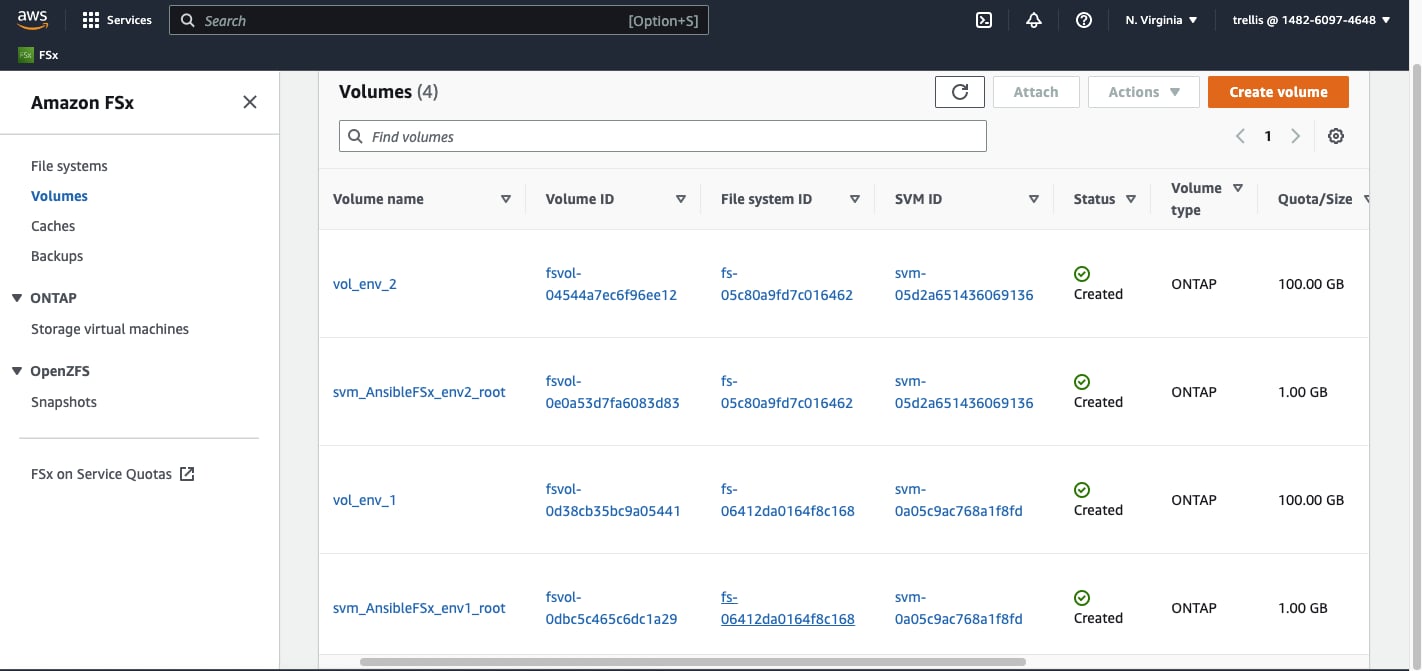Sort by Volume name column arrow
Image resolution: width=1422 pixels, height=671 pixels.
(x=505, y=199)
